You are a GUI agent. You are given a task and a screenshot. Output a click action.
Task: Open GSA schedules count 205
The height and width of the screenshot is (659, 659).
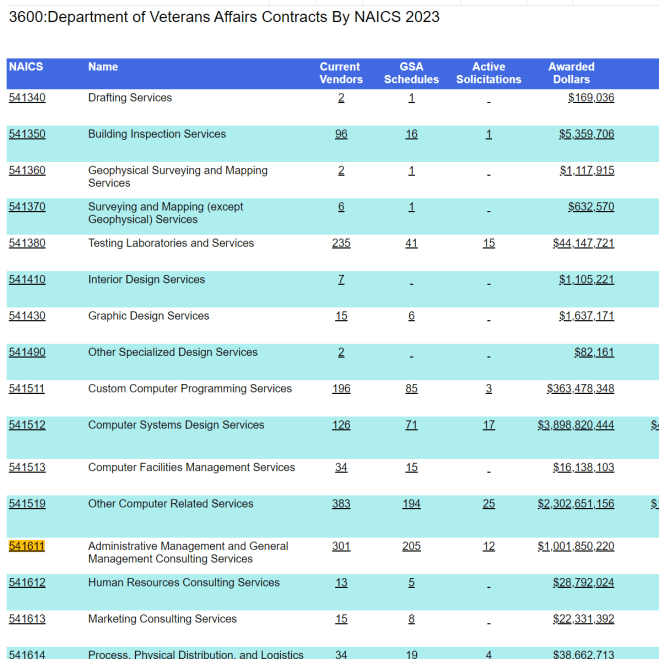click(x=411, y=546)
